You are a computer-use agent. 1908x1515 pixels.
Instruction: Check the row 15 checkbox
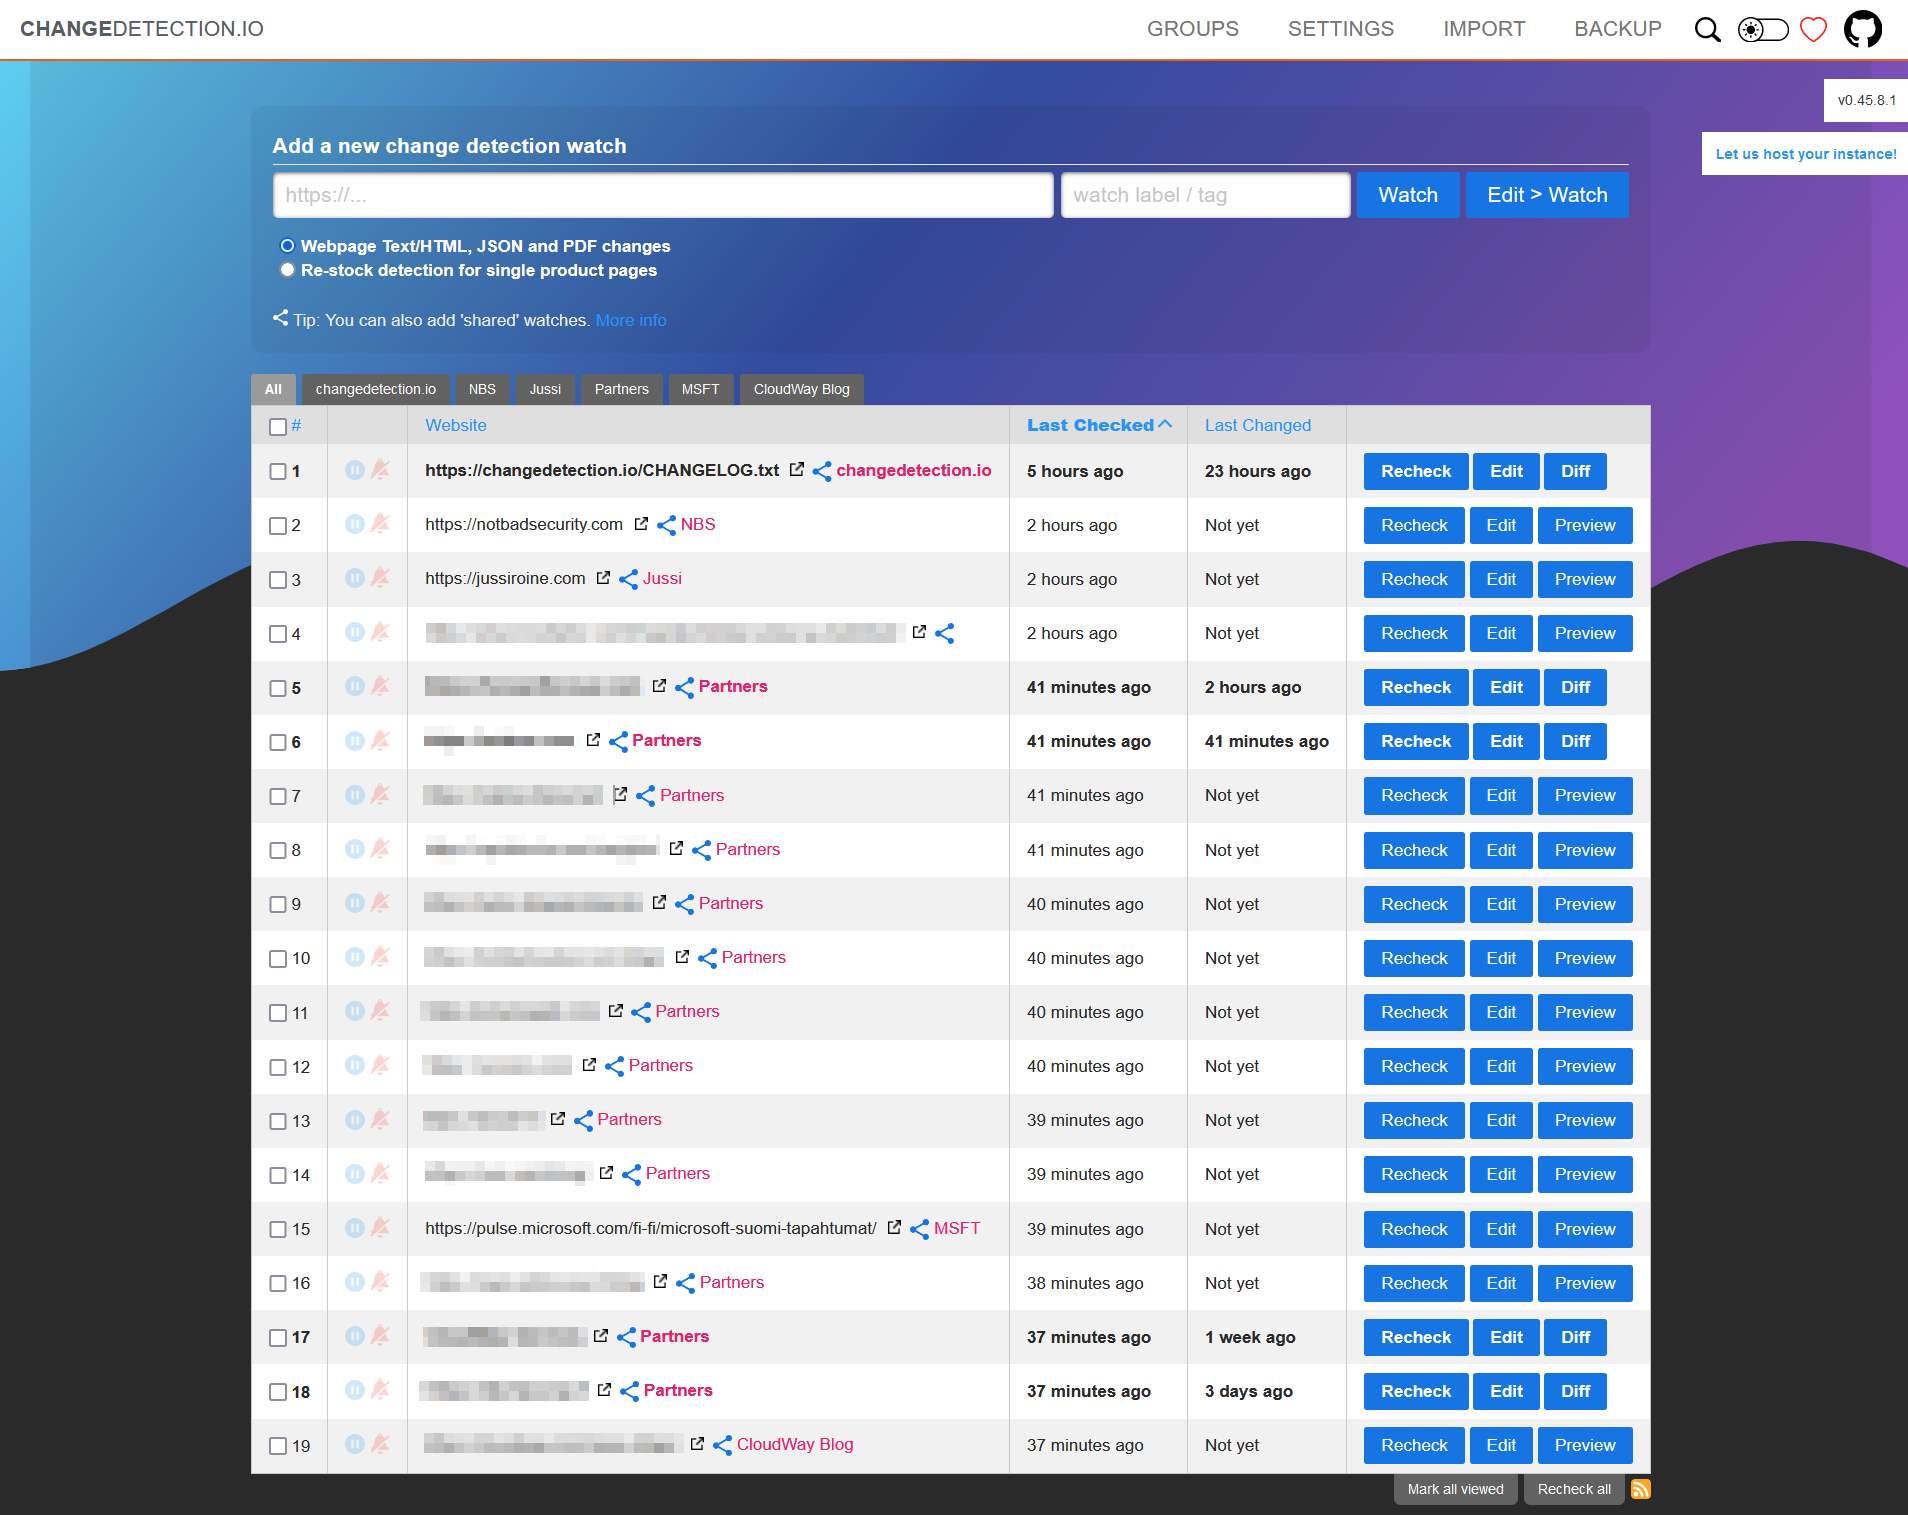[x=278, y=1229]
